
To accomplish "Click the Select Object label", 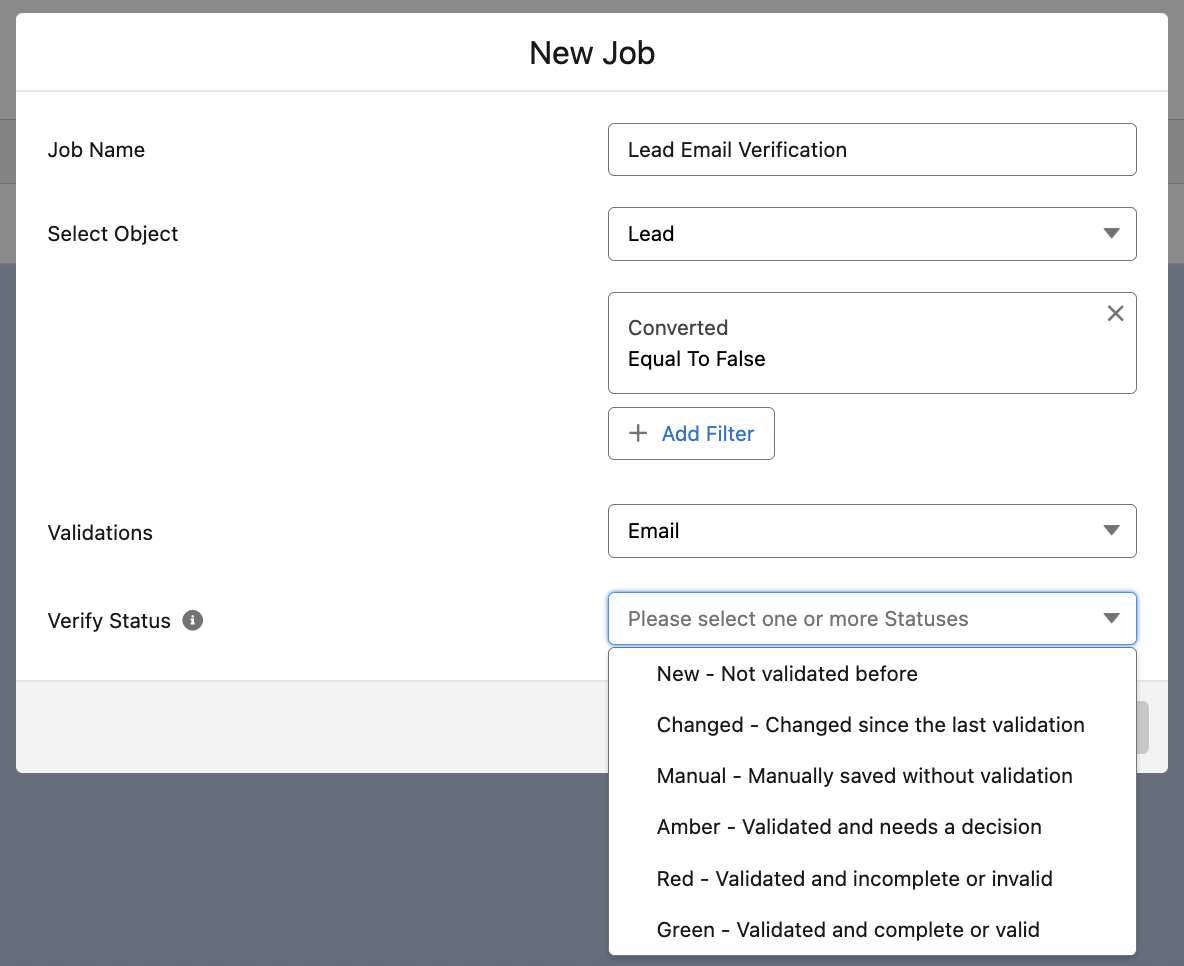I will pyautogui.click(x=113, y=234).
